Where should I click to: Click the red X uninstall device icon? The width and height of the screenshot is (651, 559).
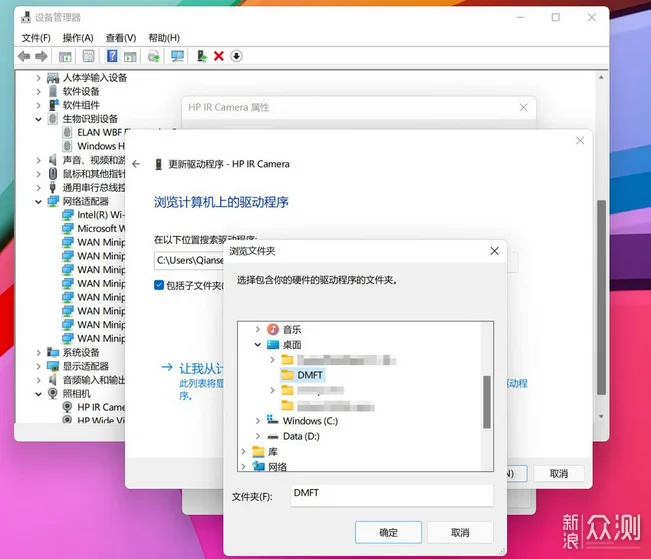coord(218,56)
